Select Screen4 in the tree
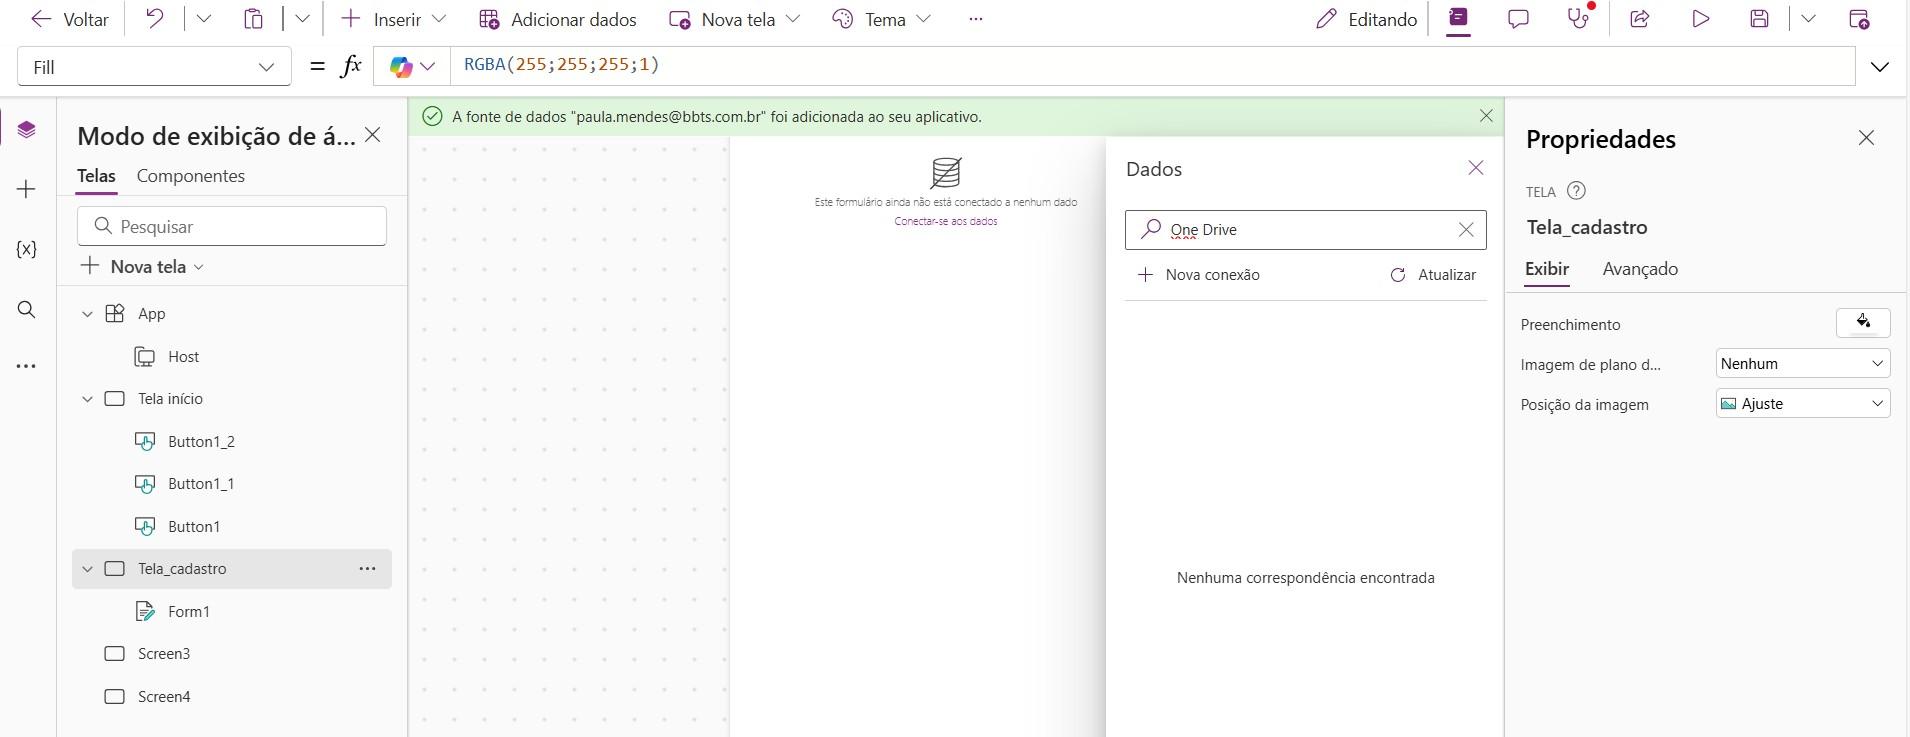Viewport: 1910px width, 737px height. [x=164, y=697]
